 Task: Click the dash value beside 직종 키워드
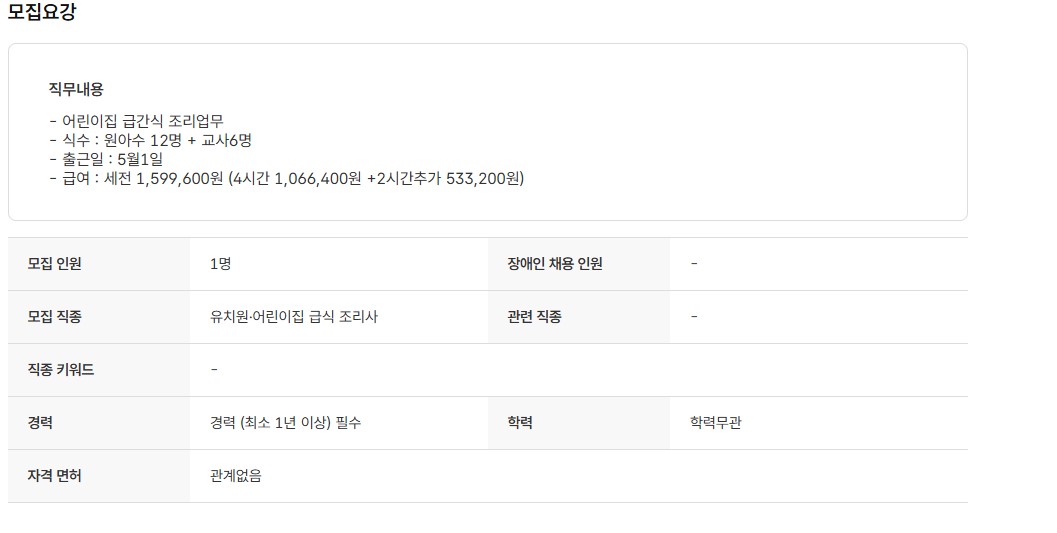(214, 370)
